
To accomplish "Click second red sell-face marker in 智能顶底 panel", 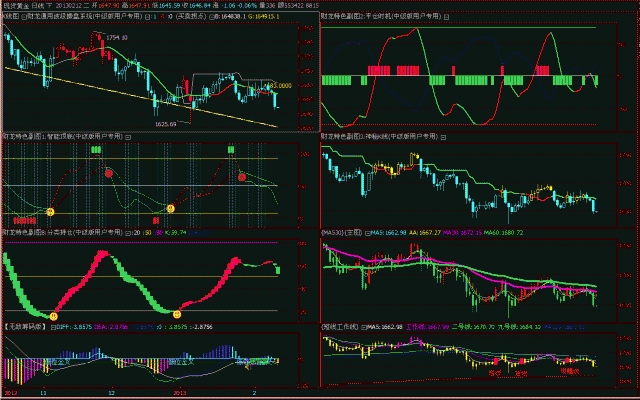I will (241, 175).
